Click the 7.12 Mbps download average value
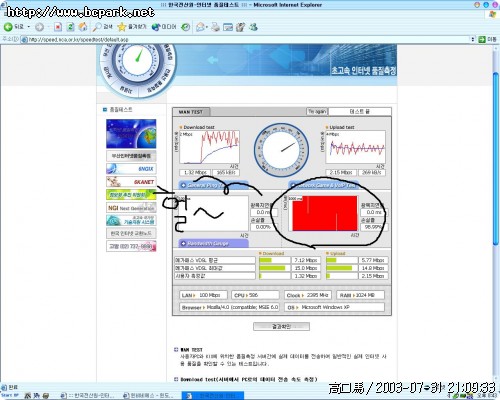Image resolution: width=500 pixels, height=400 pixels. click(x=306, y=260)
